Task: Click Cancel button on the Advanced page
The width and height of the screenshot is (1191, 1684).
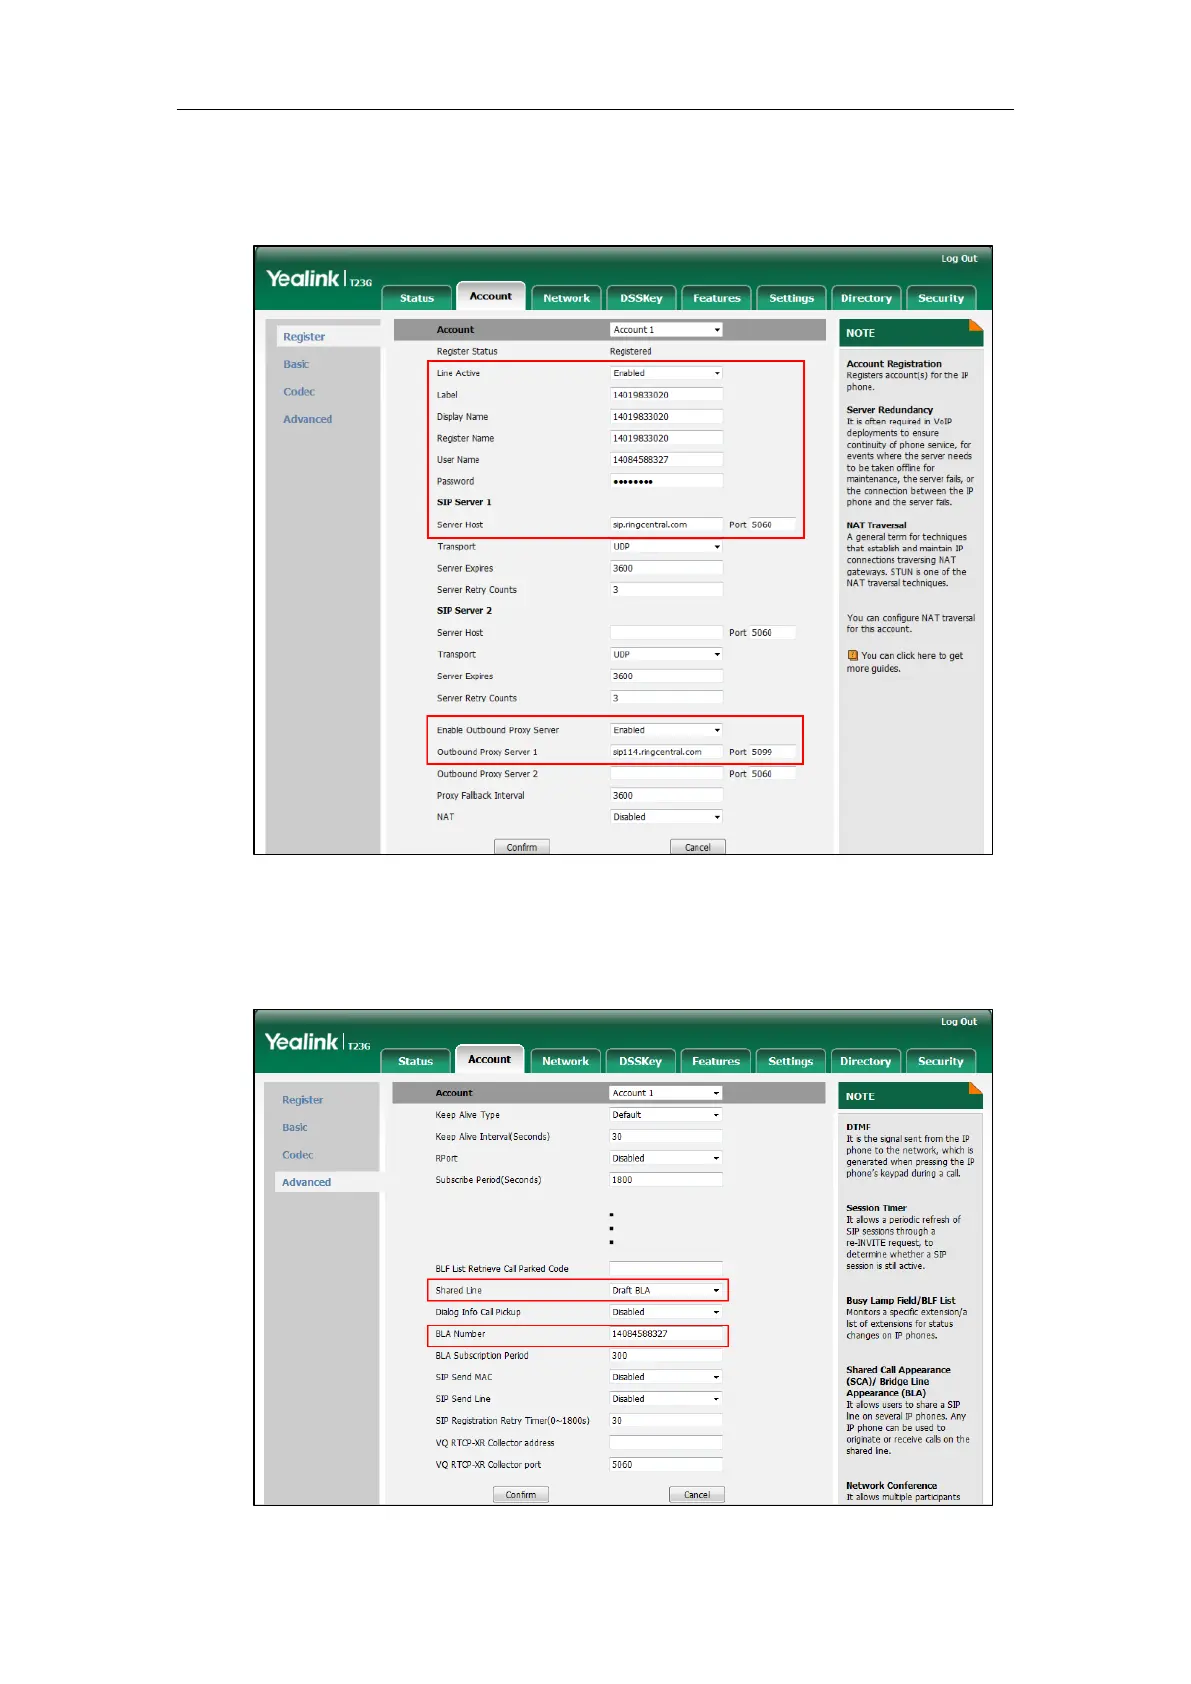Action: pyautogui.click(x=697, y=1495)
